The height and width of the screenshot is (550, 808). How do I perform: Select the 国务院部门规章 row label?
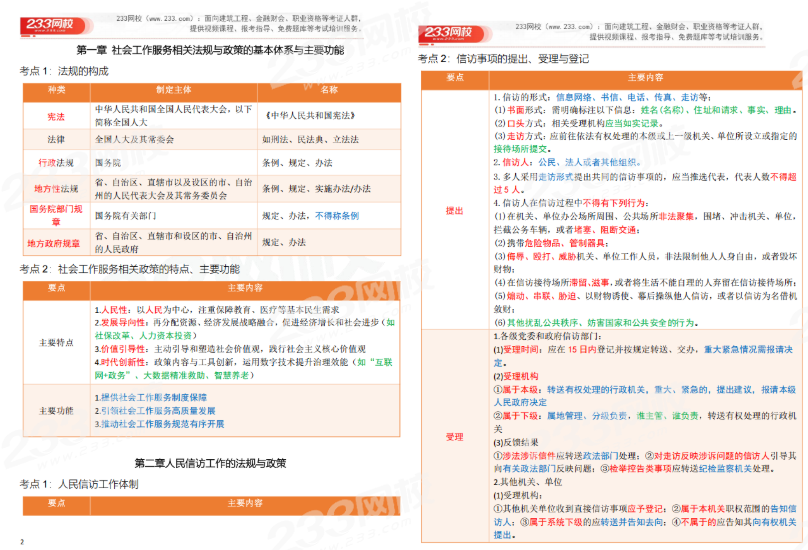pos(56,214)
